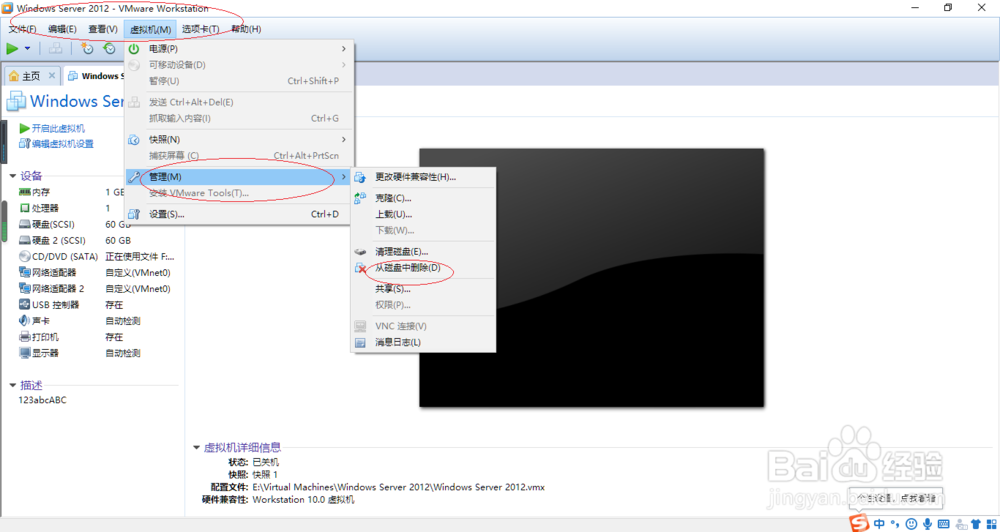
Task: Click the green power icon beside 电源(P)
Action: 134,48
